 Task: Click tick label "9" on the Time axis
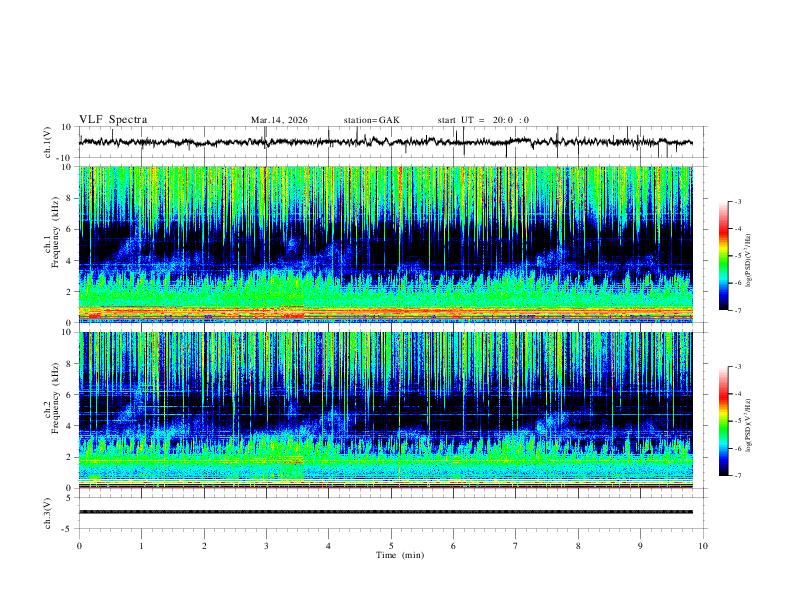pyautogui.click(x=640, y=546)
